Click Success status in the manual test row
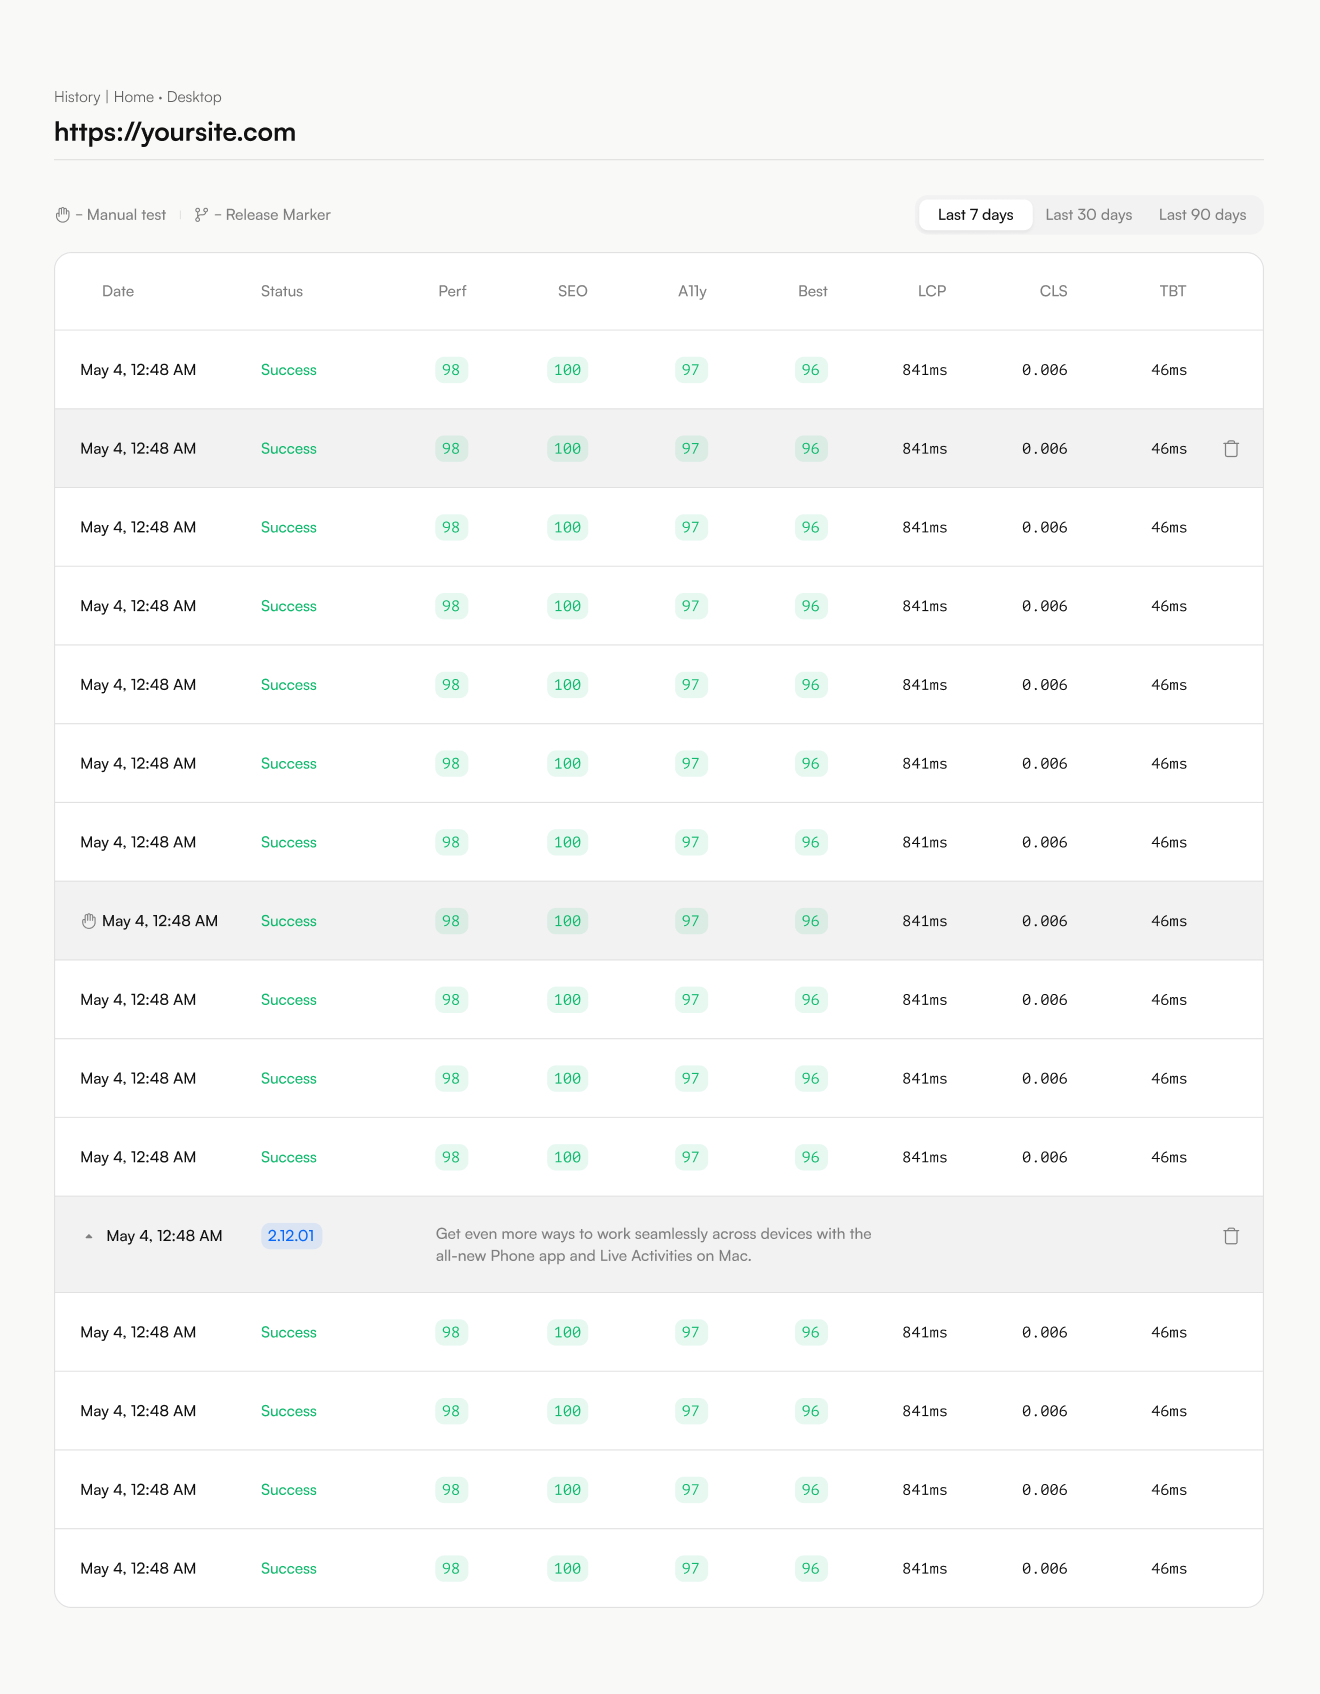 click(x=288, y=921)
